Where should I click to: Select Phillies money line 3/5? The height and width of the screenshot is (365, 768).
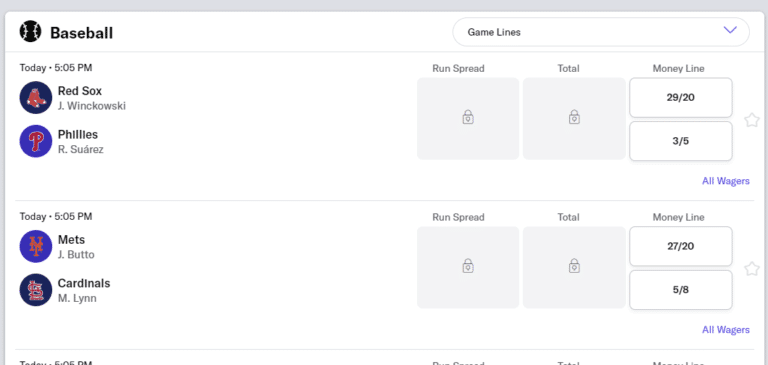point(681,141)
